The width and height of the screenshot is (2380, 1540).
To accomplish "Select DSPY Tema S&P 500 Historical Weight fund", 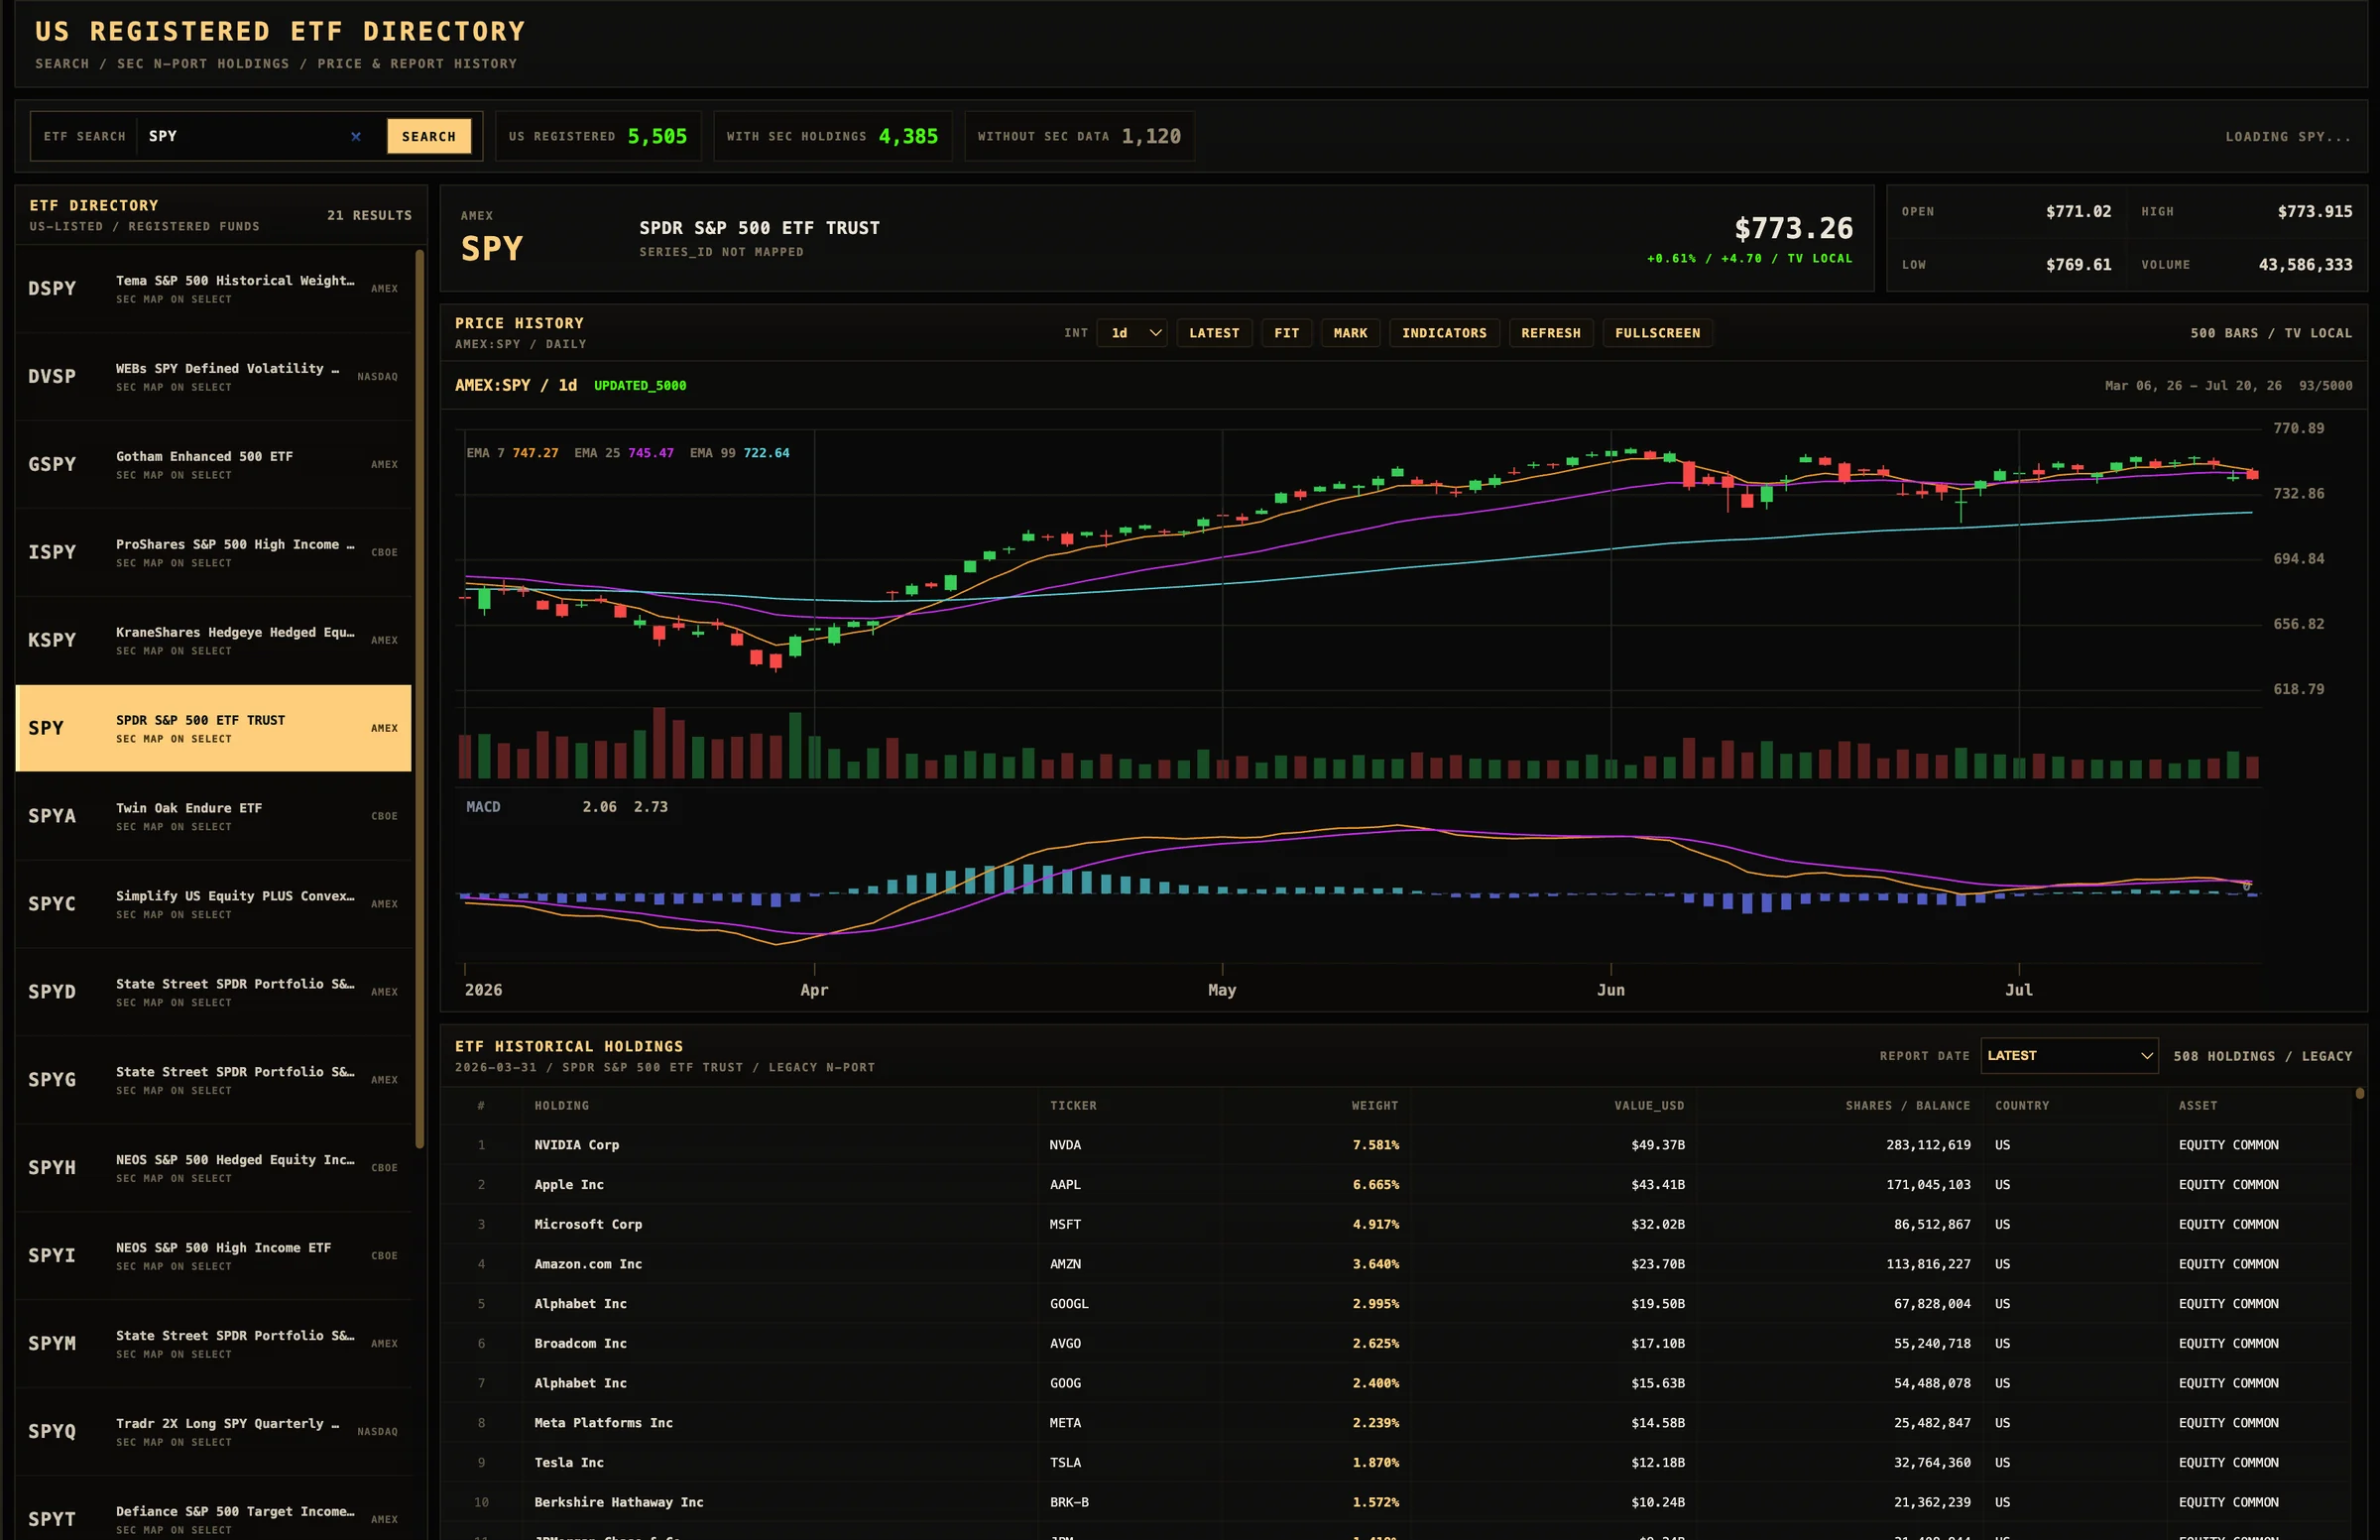I will coord(213,289).
